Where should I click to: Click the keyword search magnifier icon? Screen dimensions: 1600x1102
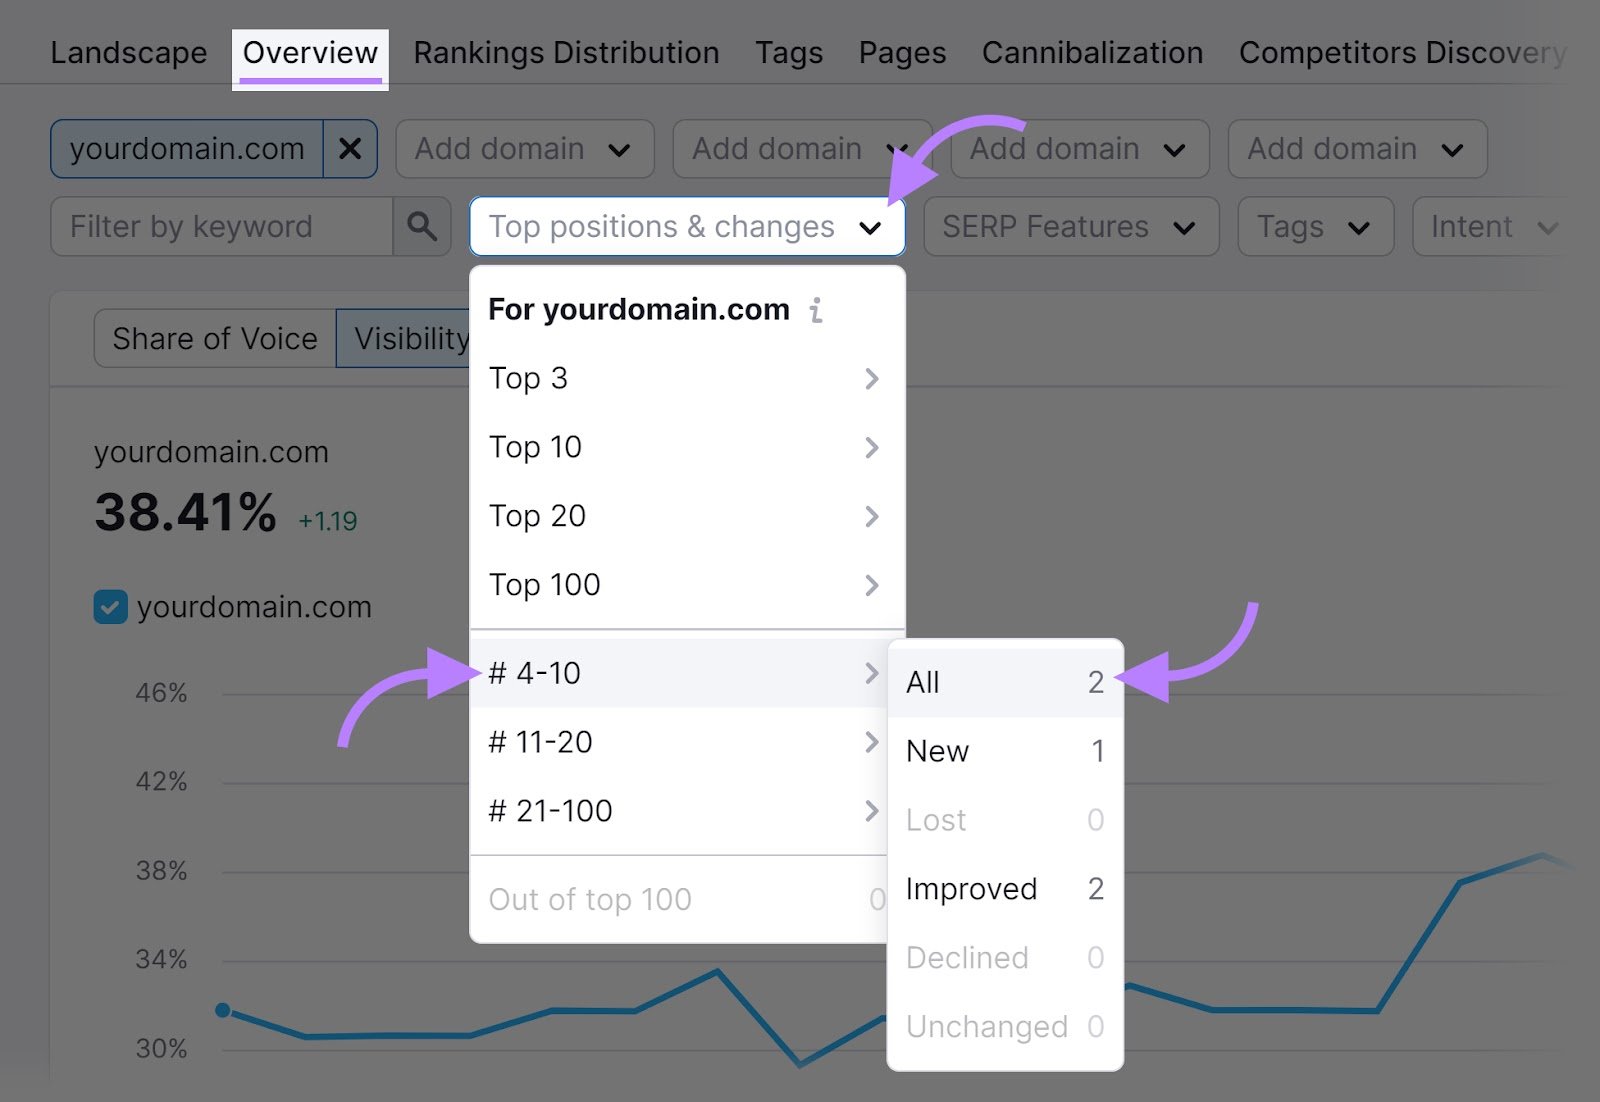(x=422, y=227)
